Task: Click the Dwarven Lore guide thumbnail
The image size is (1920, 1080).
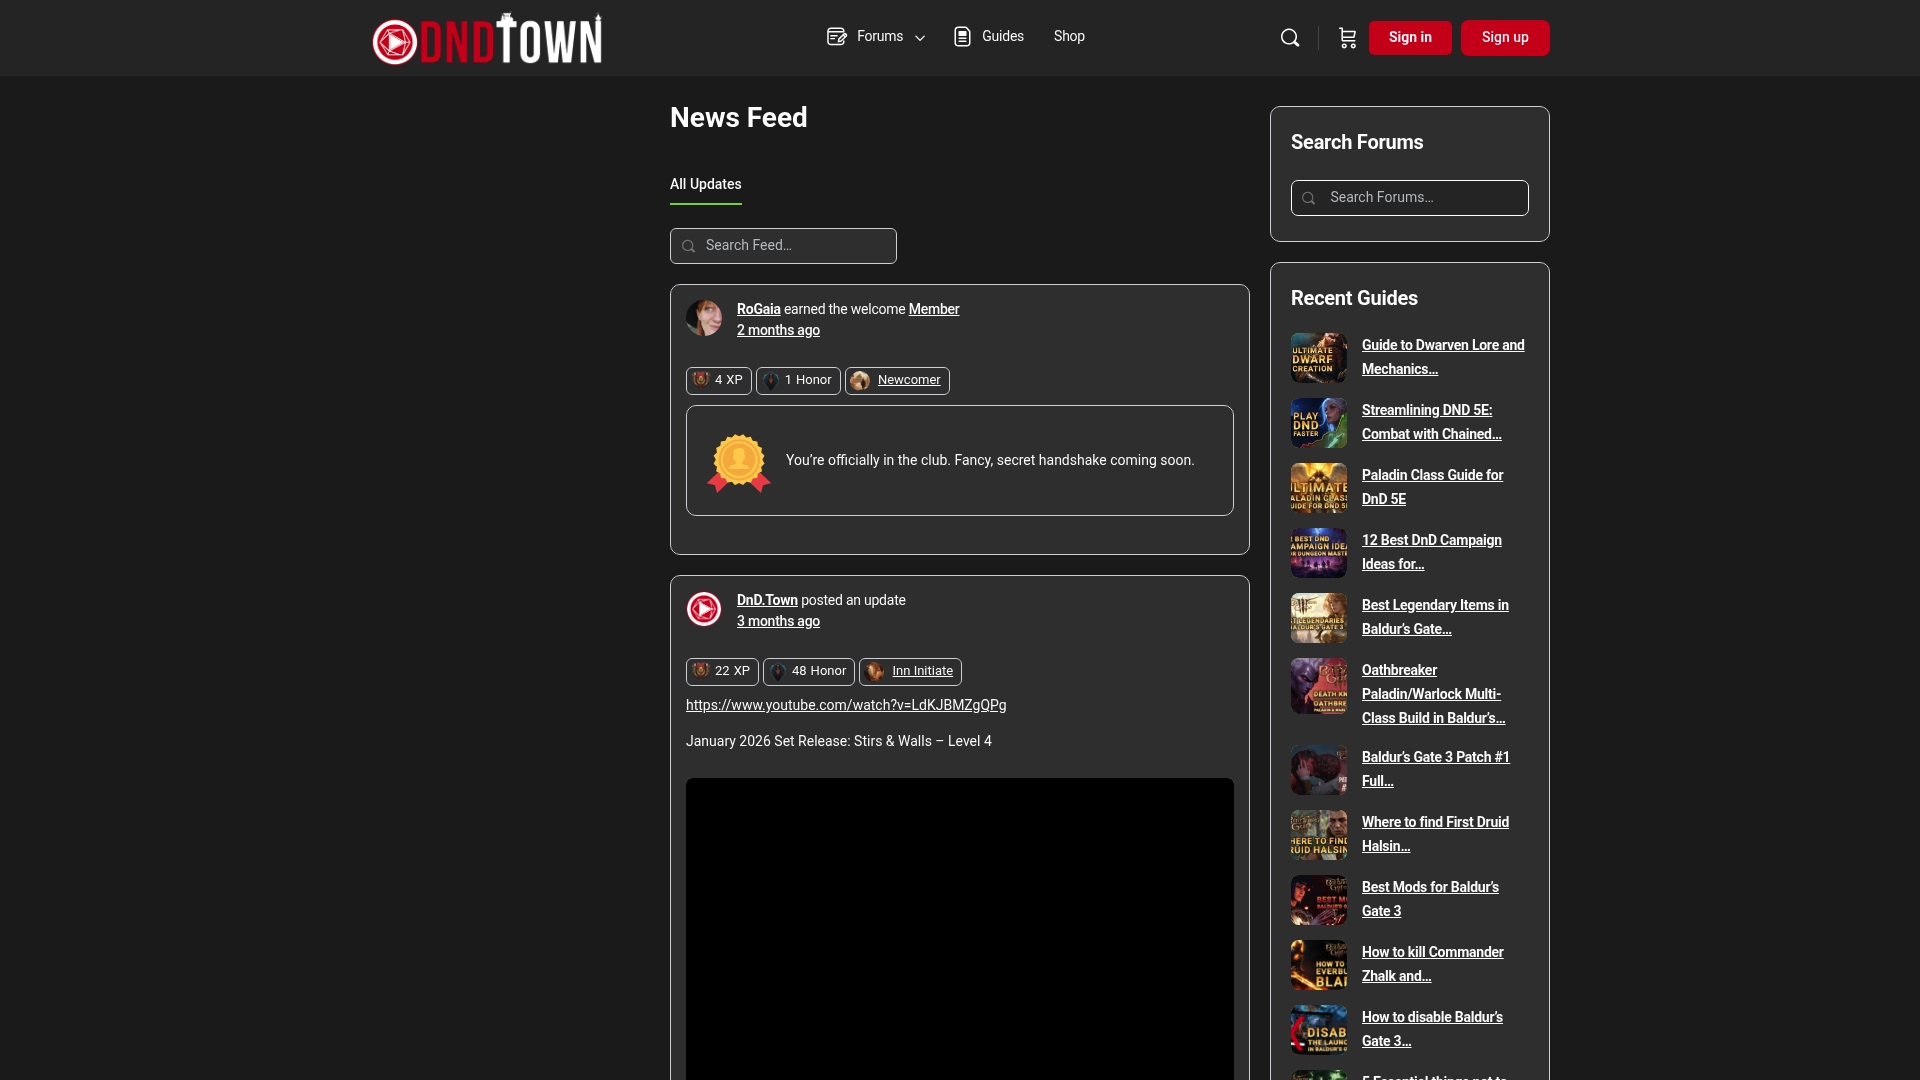Action: tap(1319, 358)
